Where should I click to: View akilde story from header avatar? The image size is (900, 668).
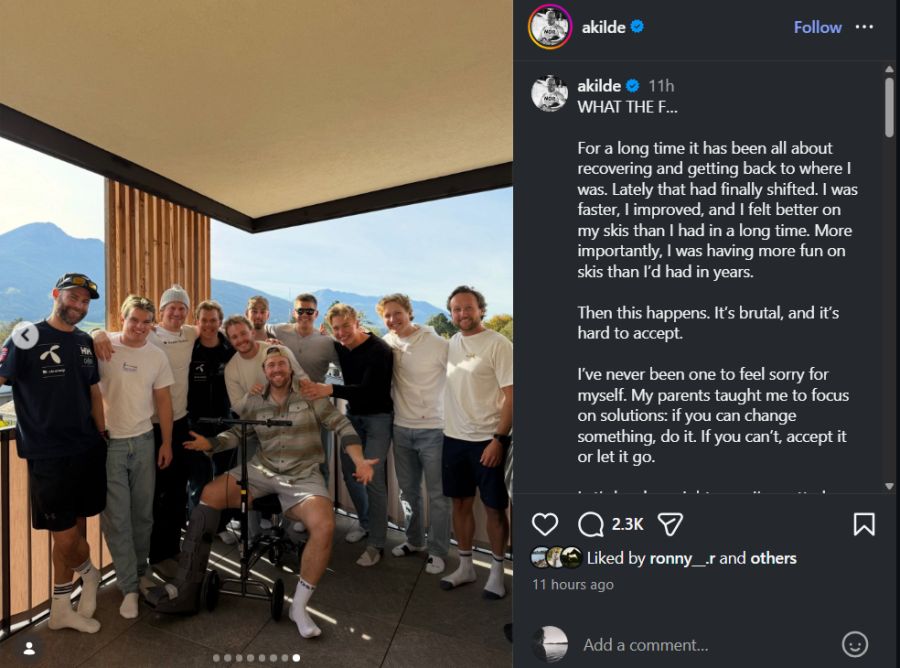pos(550,27)
